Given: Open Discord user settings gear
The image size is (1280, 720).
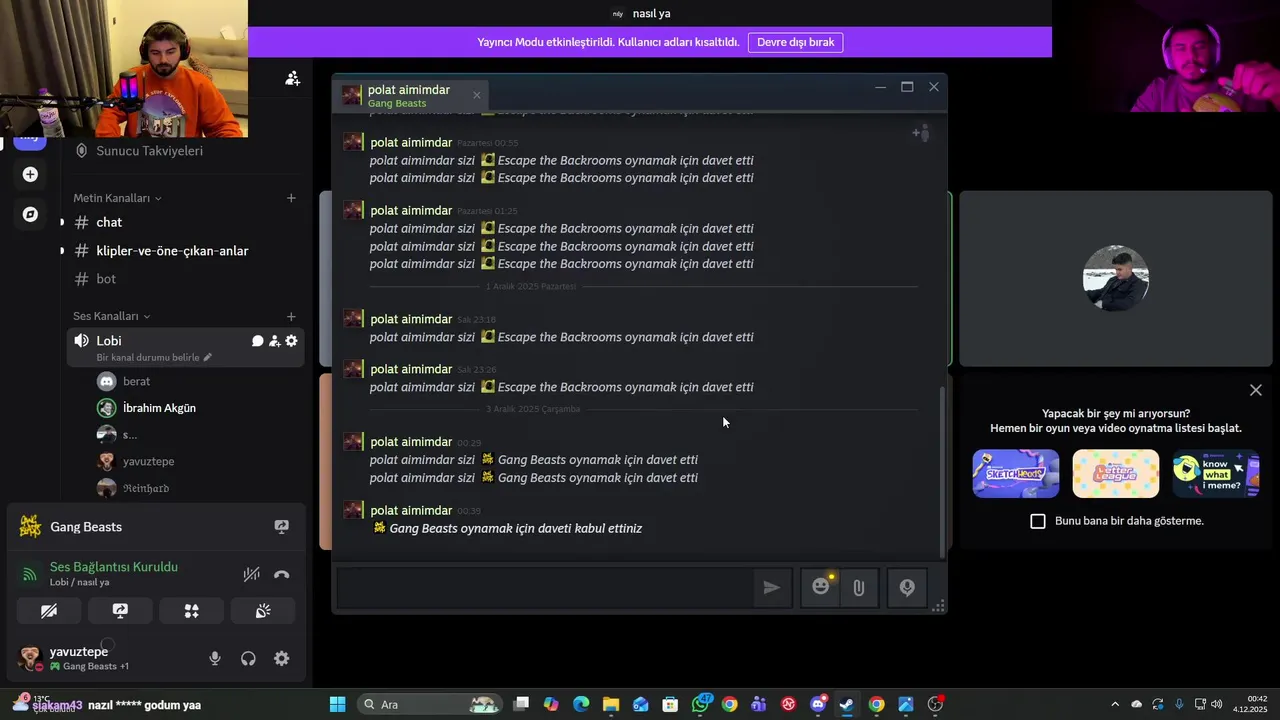Looking at the screenshot, I should [282, 658].
